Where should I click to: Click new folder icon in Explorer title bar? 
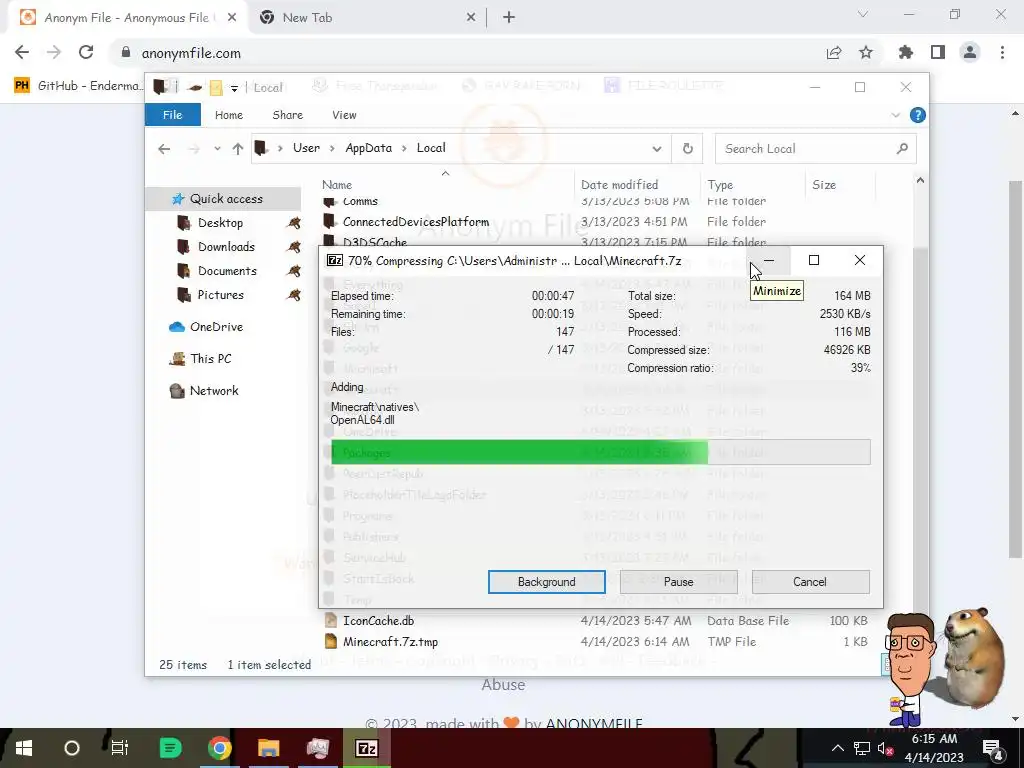(216, 88)
